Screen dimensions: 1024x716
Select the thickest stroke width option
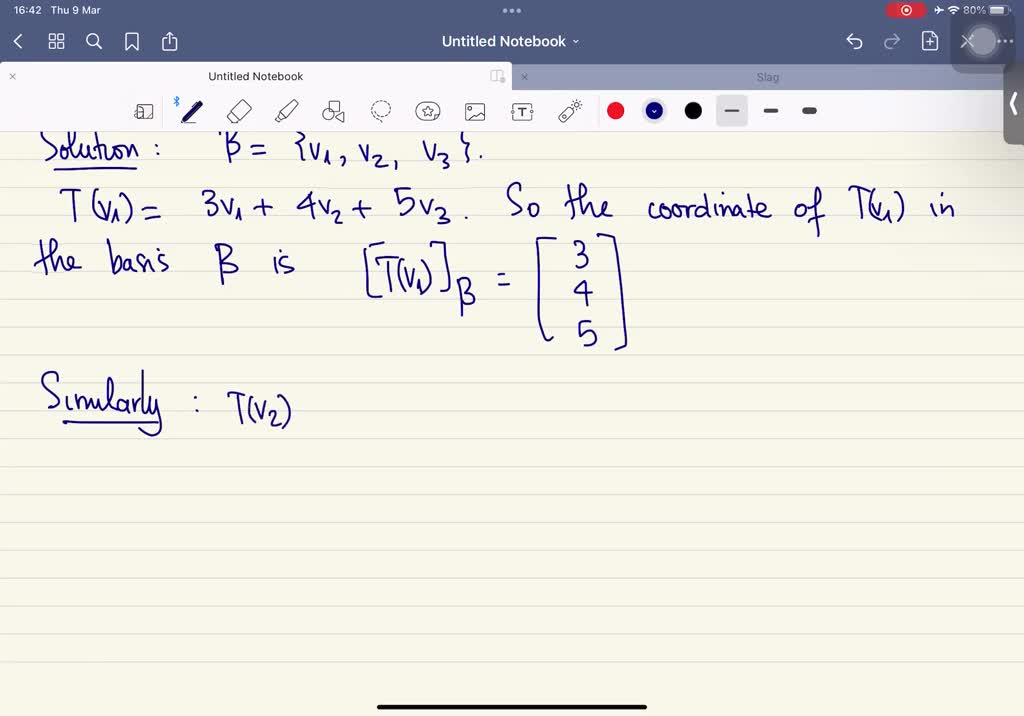(809, 111)
